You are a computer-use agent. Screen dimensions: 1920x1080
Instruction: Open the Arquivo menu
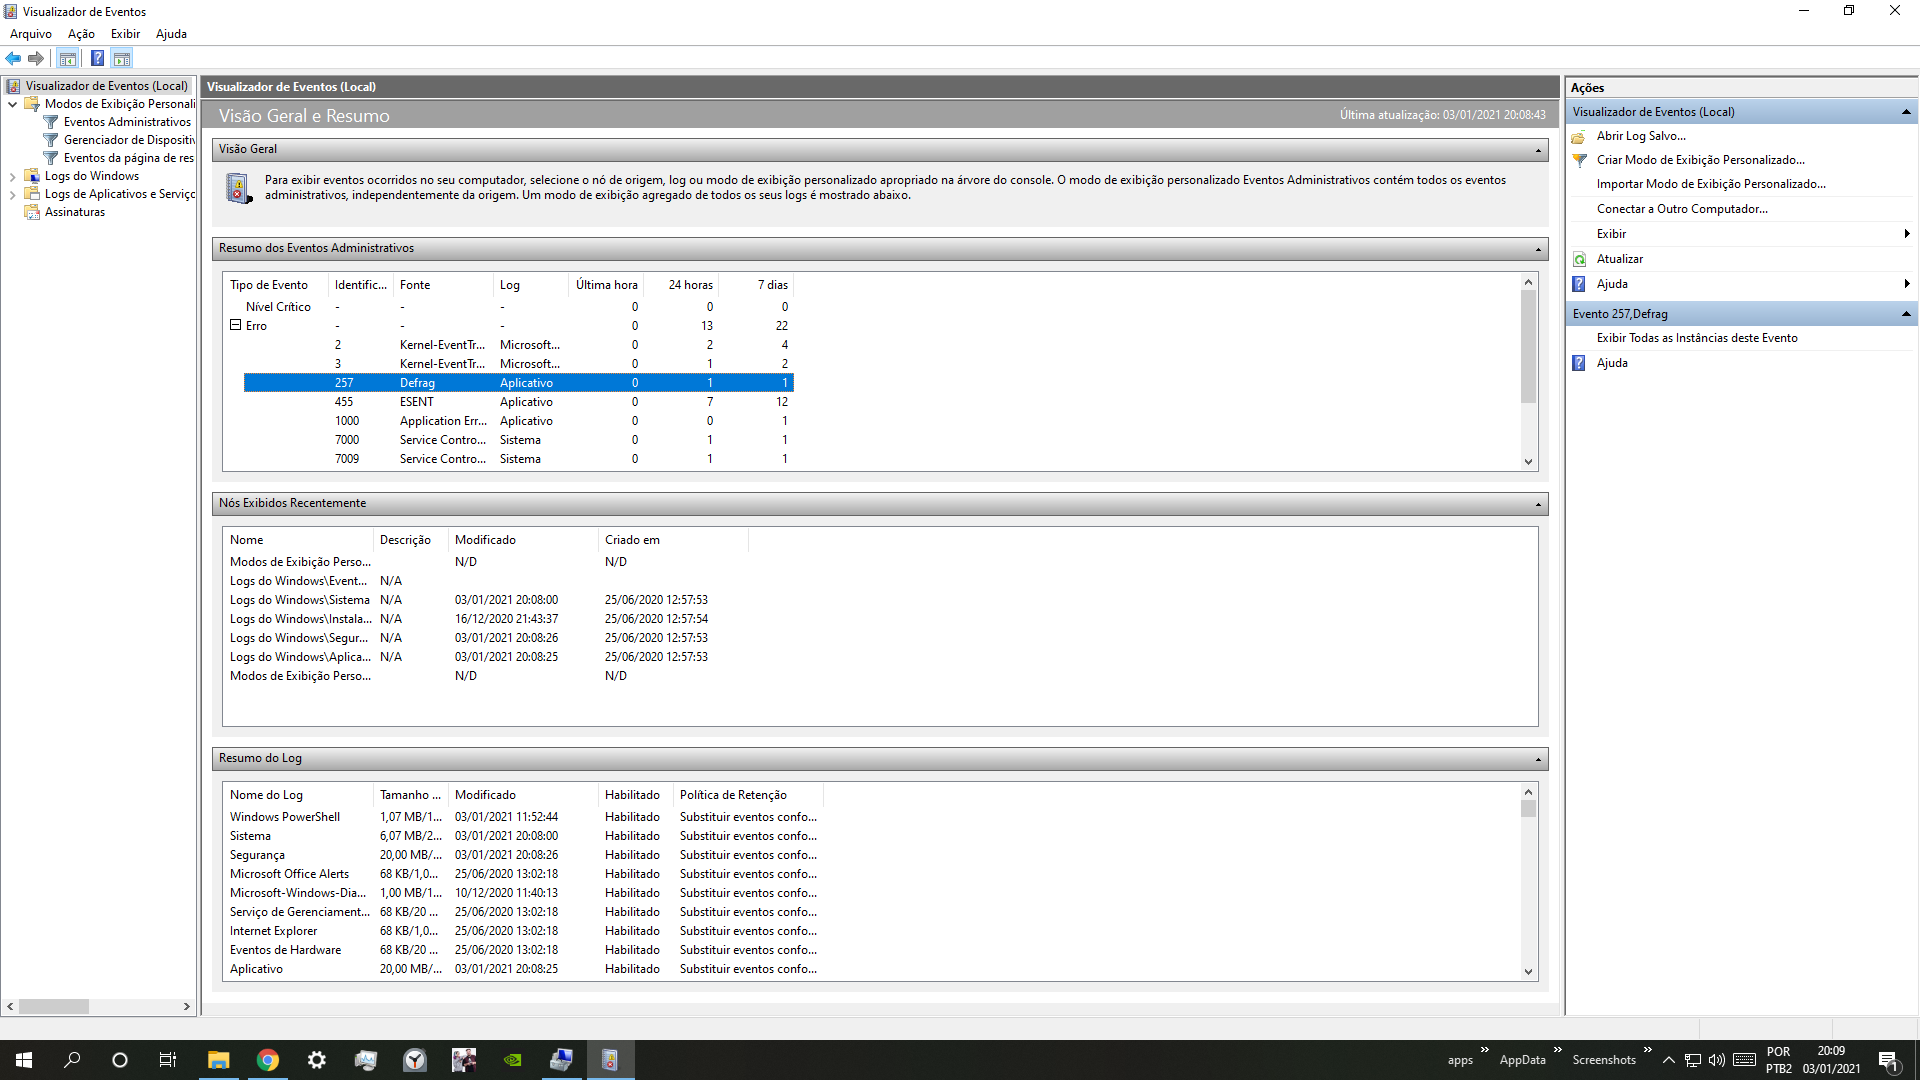31,34
